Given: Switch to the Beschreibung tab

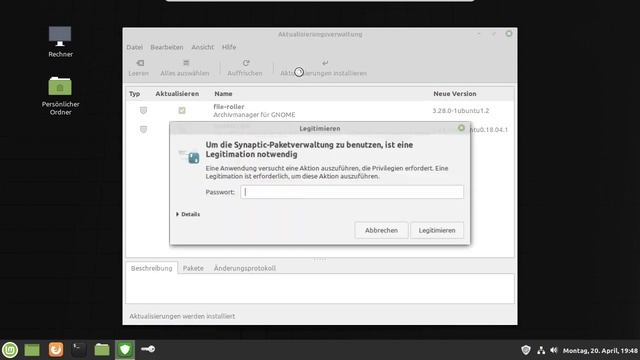Looking at the screenshot, I should point(151,268).
